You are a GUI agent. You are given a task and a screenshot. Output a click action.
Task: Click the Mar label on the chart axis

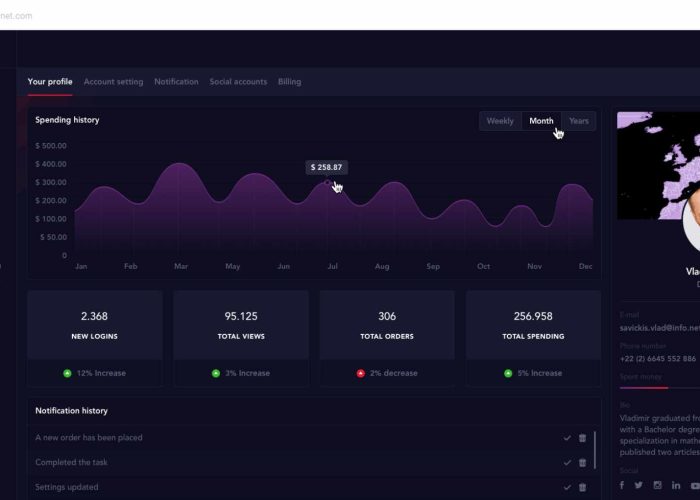coord(181,267)
